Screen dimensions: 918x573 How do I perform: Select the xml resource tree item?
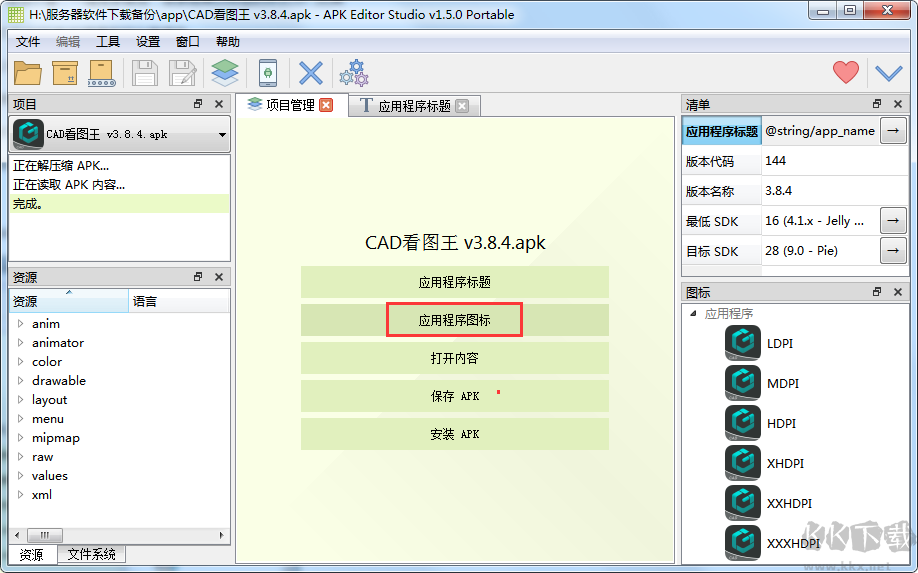[x=42, y=495]
